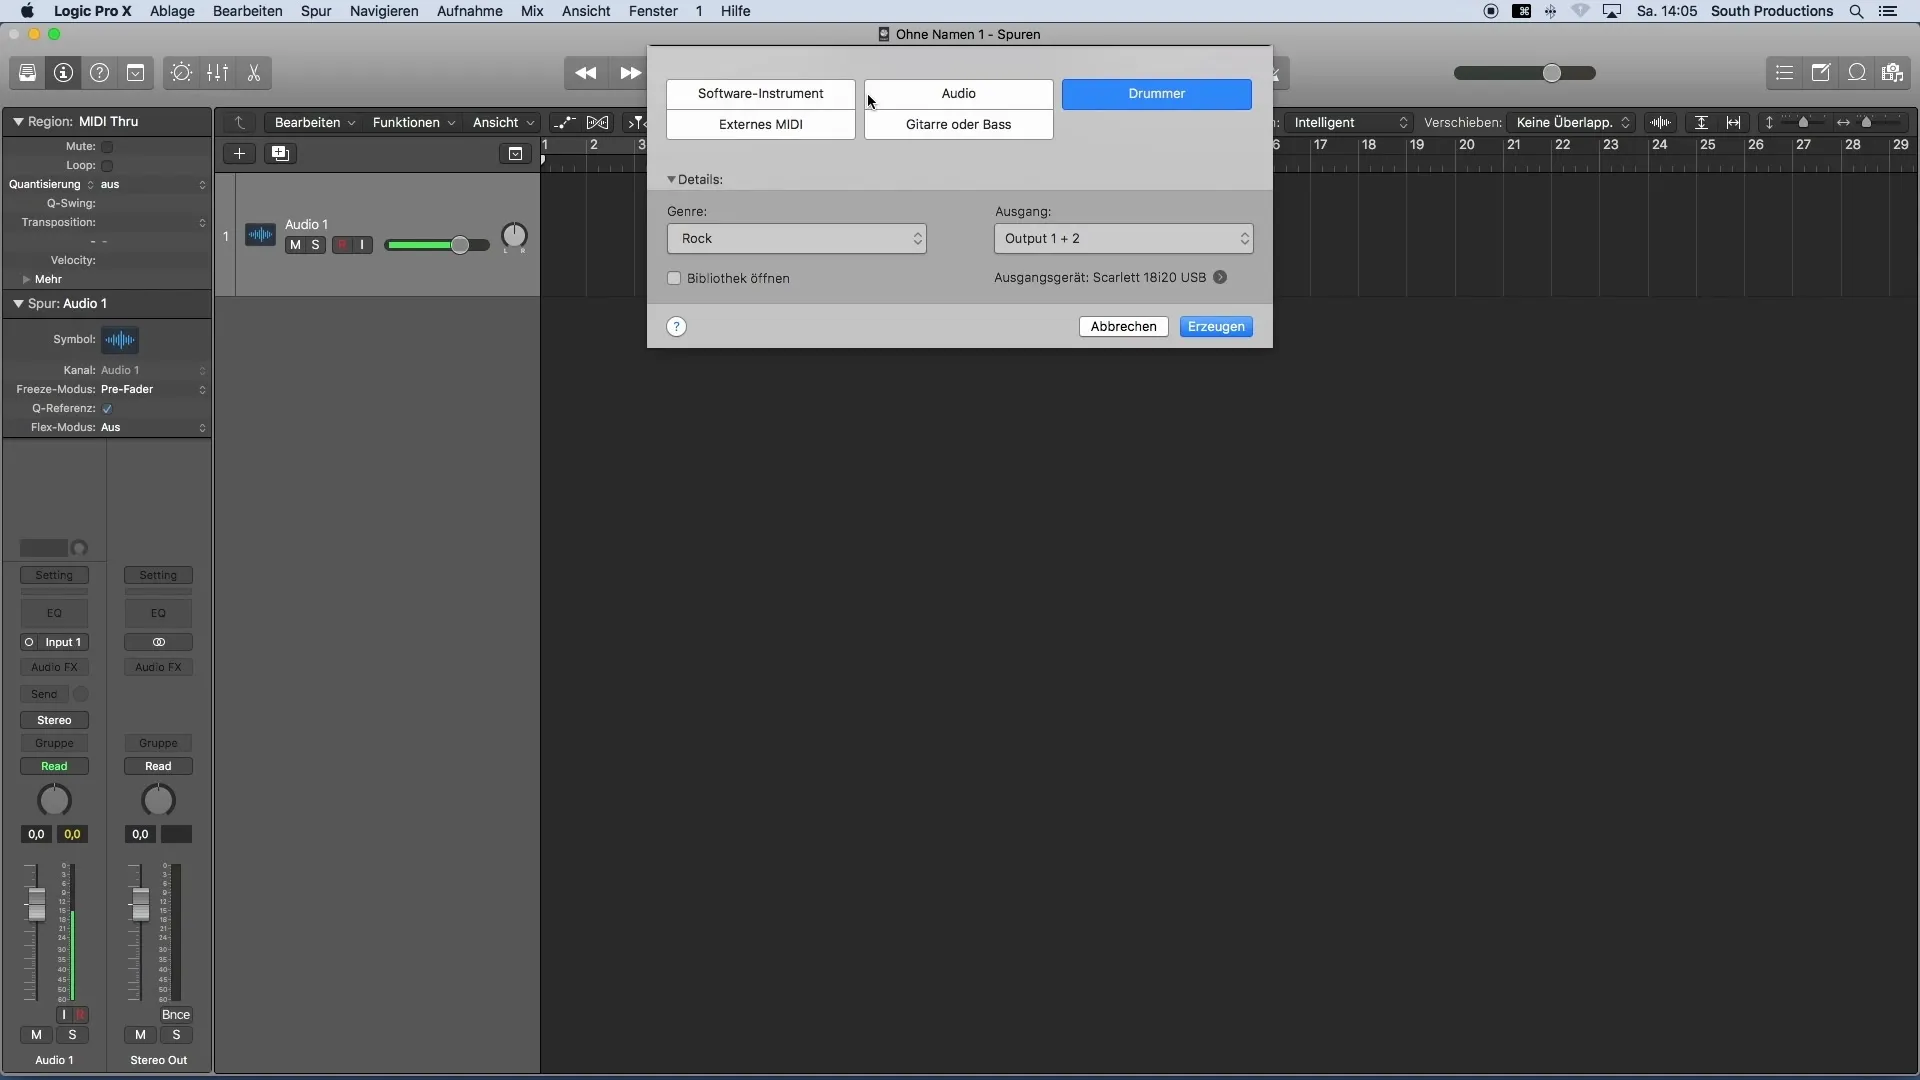
Task: Open the Note Pads icon
Action: pyautogui.click(x=1820, y=73)
